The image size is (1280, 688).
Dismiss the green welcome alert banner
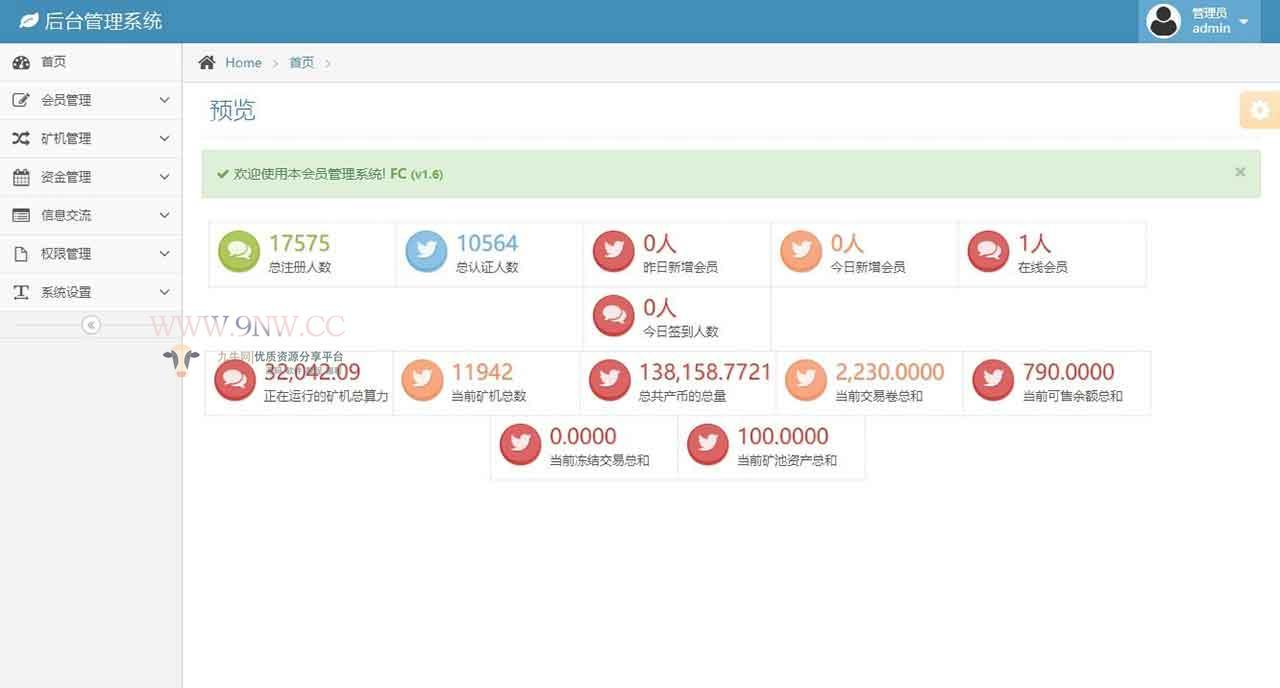click(x=1240, y=172)
